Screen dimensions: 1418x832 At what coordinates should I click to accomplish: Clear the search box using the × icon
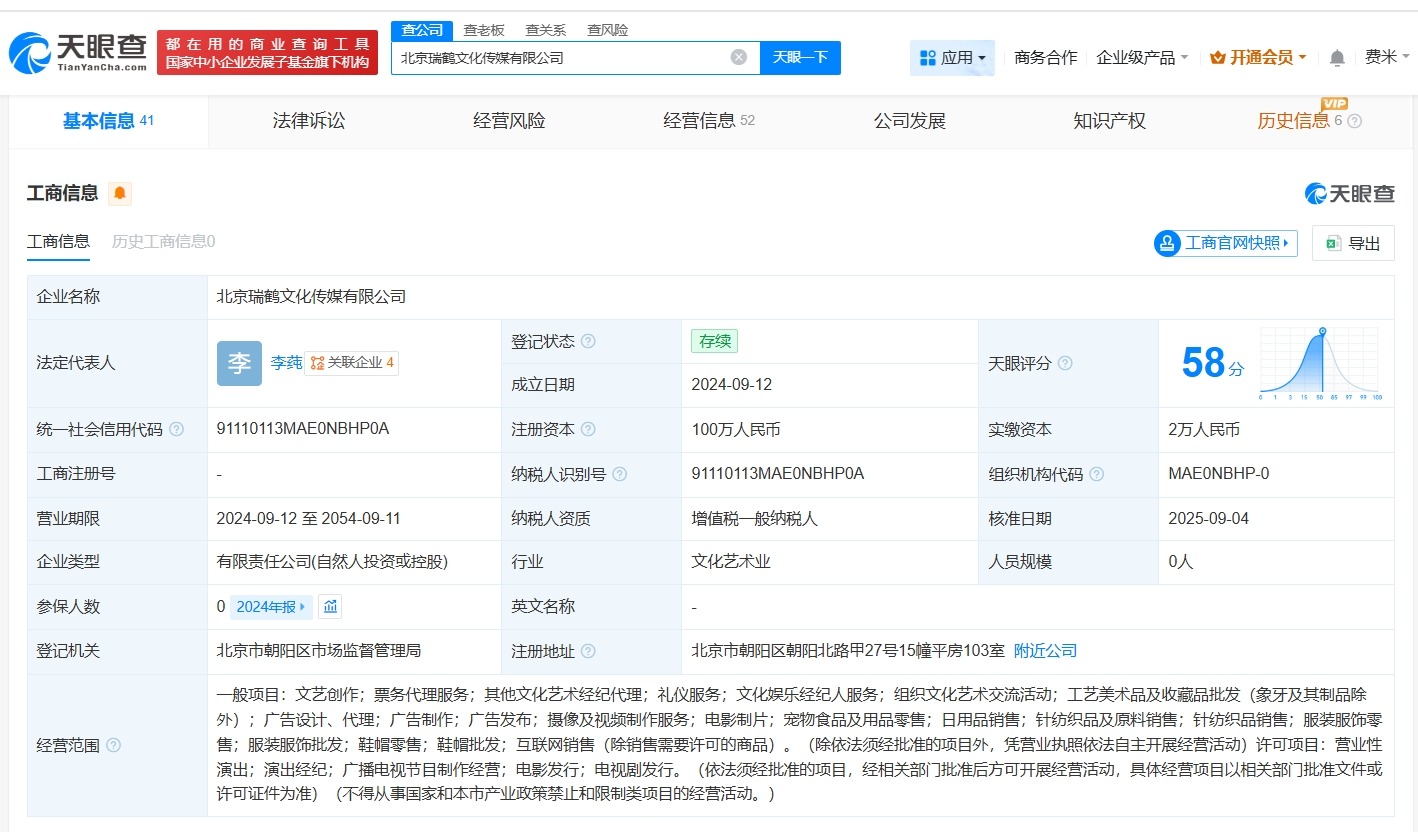click(738, 57)
